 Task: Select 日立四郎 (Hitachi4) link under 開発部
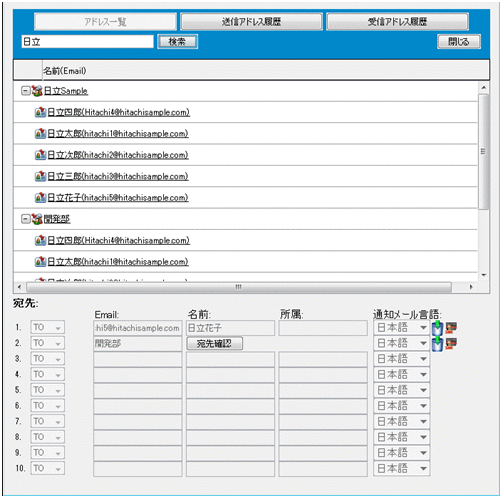118,240
